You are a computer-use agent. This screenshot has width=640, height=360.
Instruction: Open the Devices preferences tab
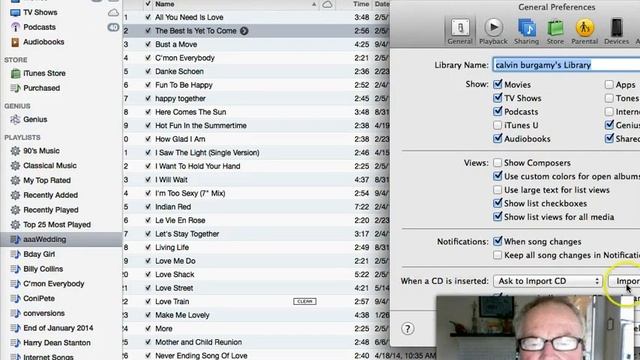click(616, 31)
